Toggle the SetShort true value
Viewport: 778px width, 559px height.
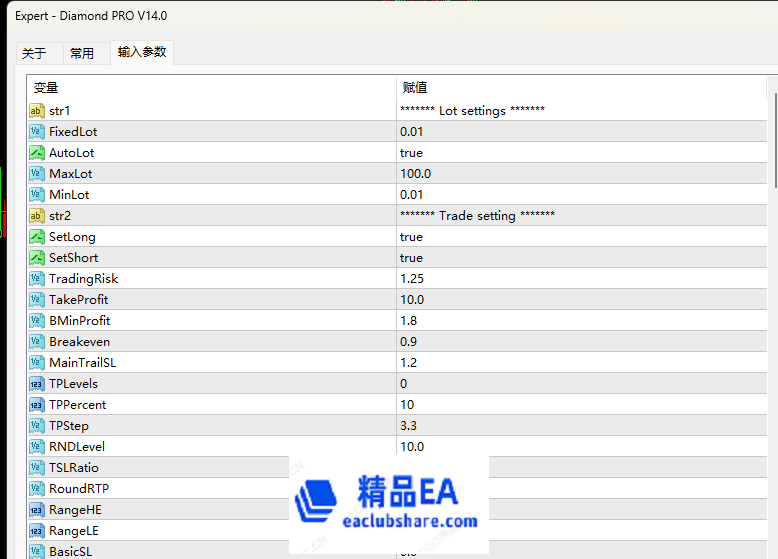pyautogui.click(x=411, y=258)
